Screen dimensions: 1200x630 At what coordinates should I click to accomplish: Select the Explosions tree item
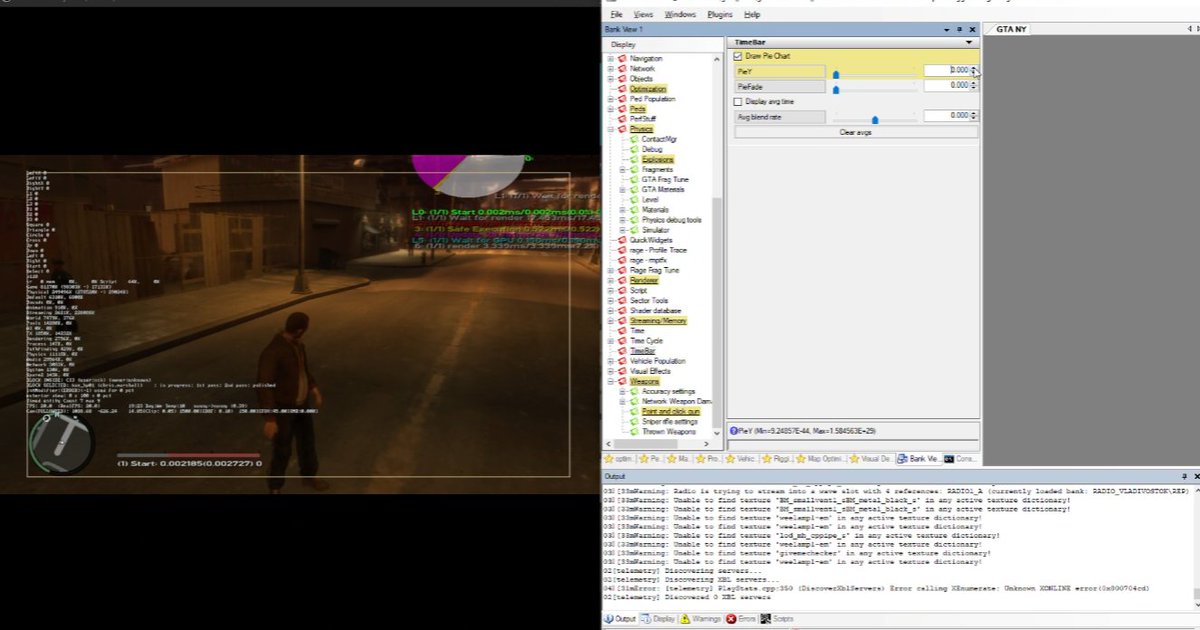pyautogui.click(x=658, y=160)
